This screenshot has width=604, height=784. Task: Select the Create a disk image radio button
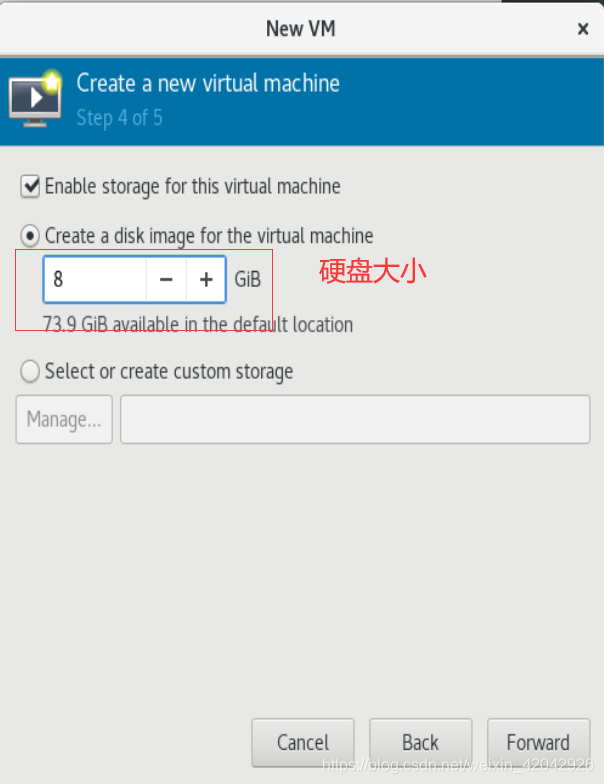point(30,236)
